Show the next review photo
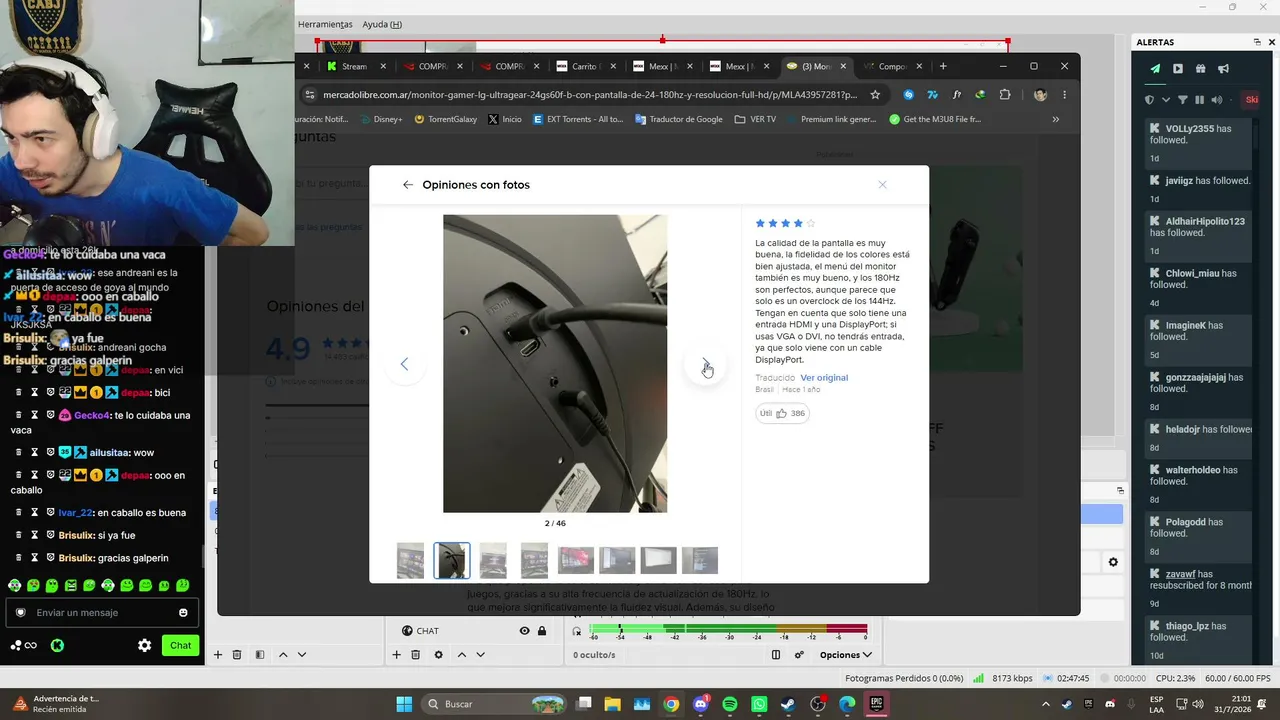1280x720 pixels. 706,365
